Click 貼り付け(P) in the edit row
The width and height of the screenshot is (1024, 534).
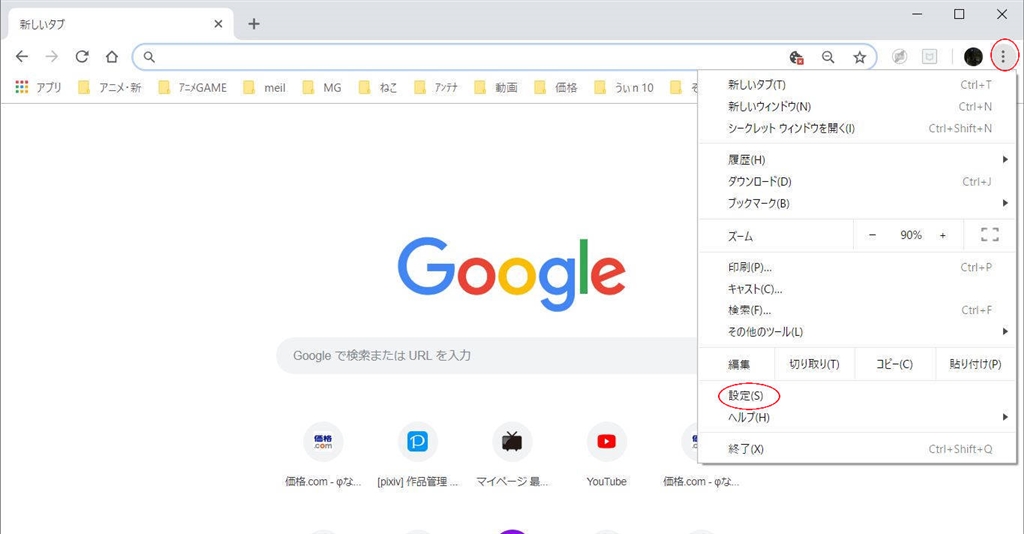(x=975, y=364)
